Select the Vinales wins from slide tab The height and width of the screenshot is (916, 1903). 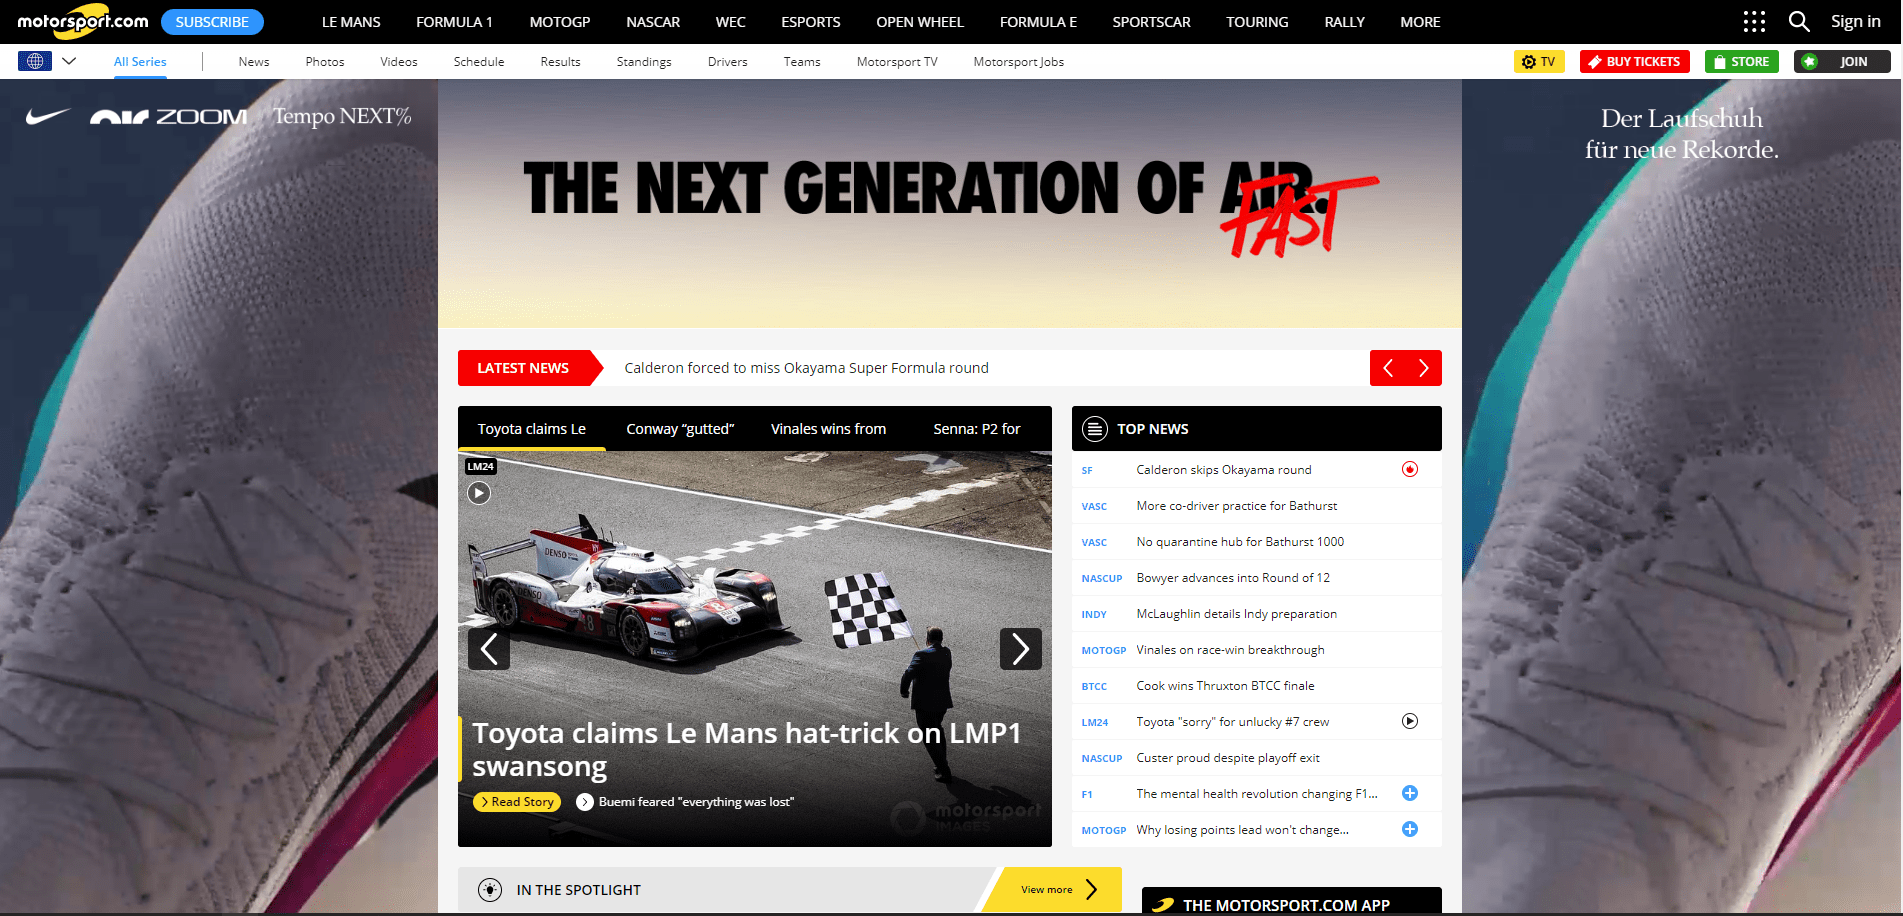(x=828, y=429)
